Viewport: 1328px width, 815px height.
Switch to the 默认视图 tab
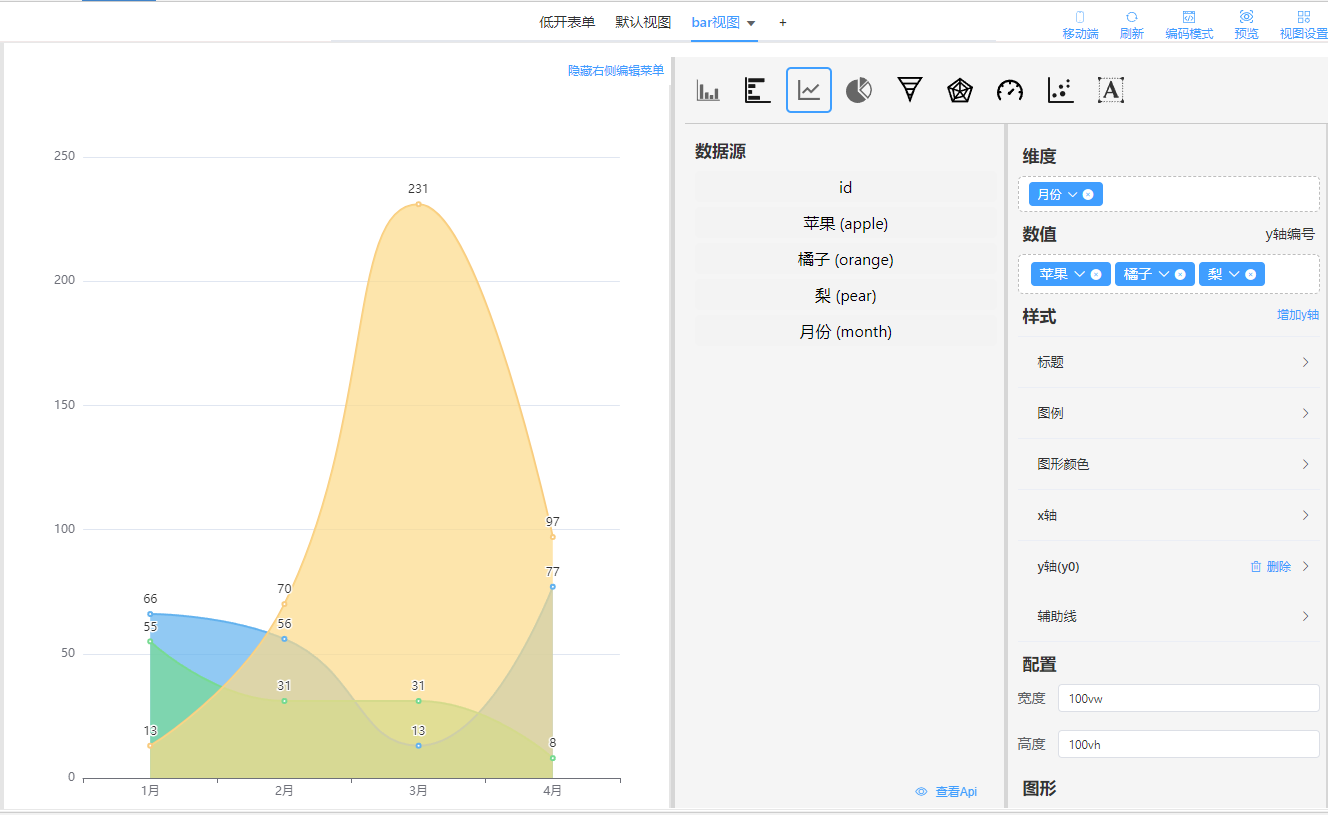tap(643, 22)
